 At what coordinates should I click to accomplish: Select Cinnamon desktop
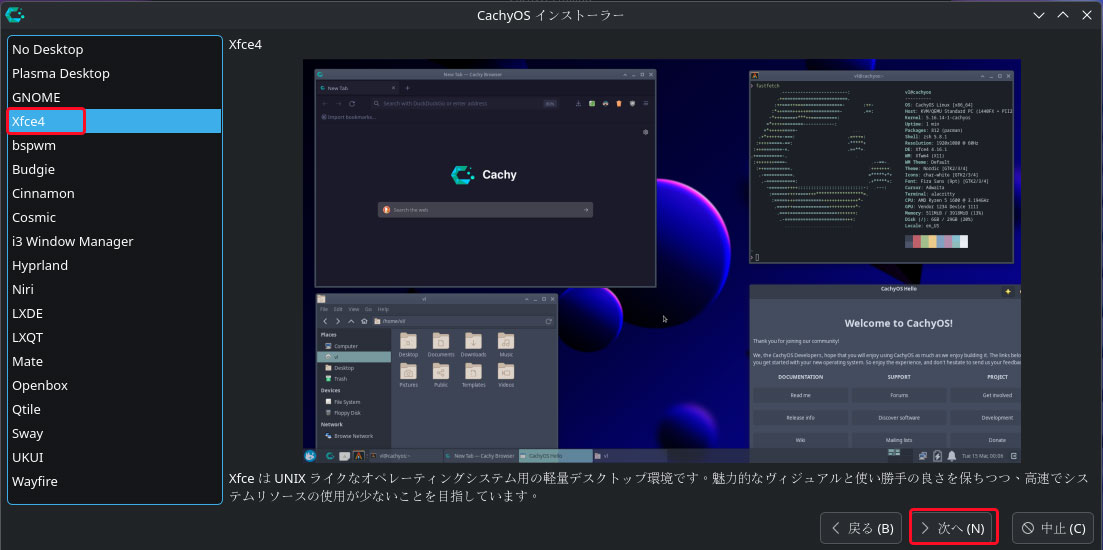[x=115, y=193]
